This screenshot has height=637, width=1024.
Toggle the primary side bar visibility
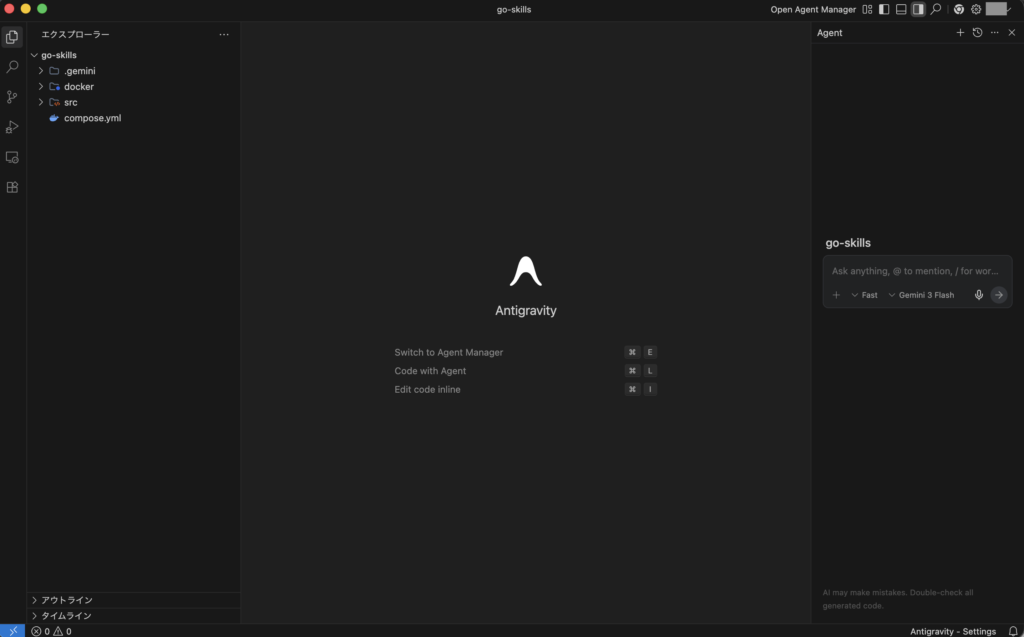[884, 9]
